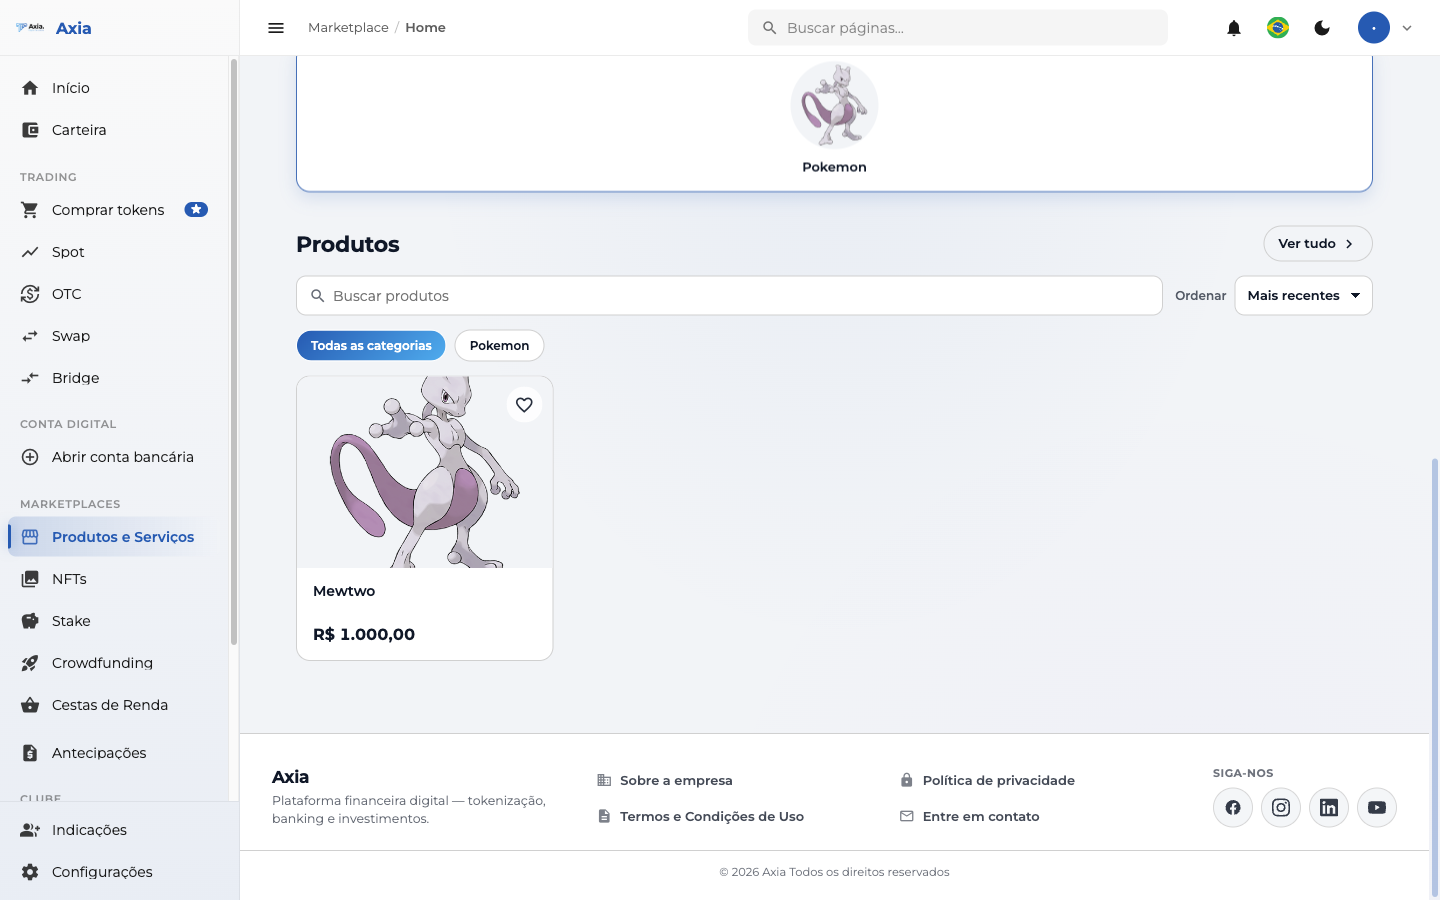Select Todas as categorias filter chip
This screenshot has height=900, width=1440.
coord(371,346)
